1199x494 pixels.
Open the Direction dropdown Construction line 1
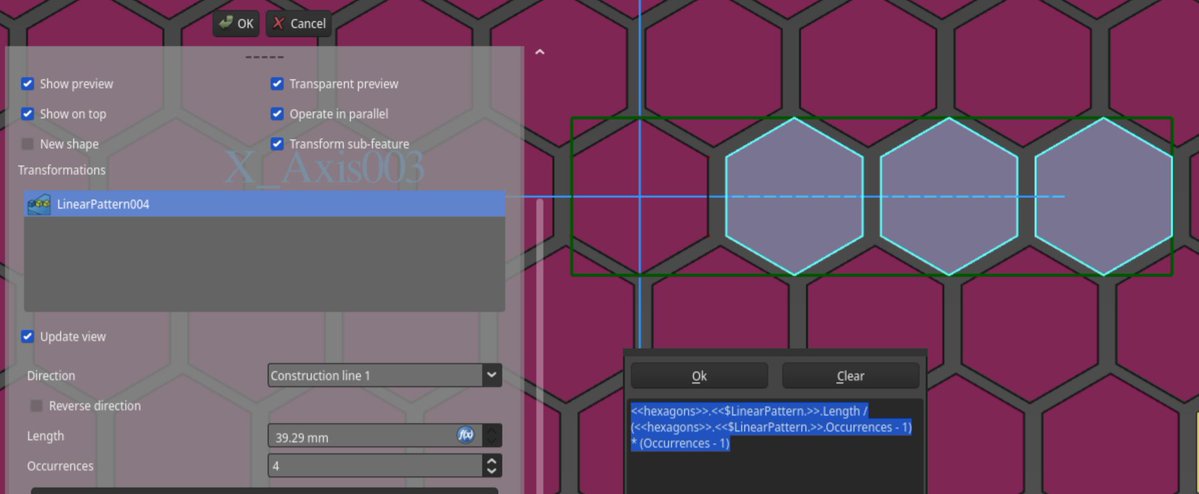[385, 375]
